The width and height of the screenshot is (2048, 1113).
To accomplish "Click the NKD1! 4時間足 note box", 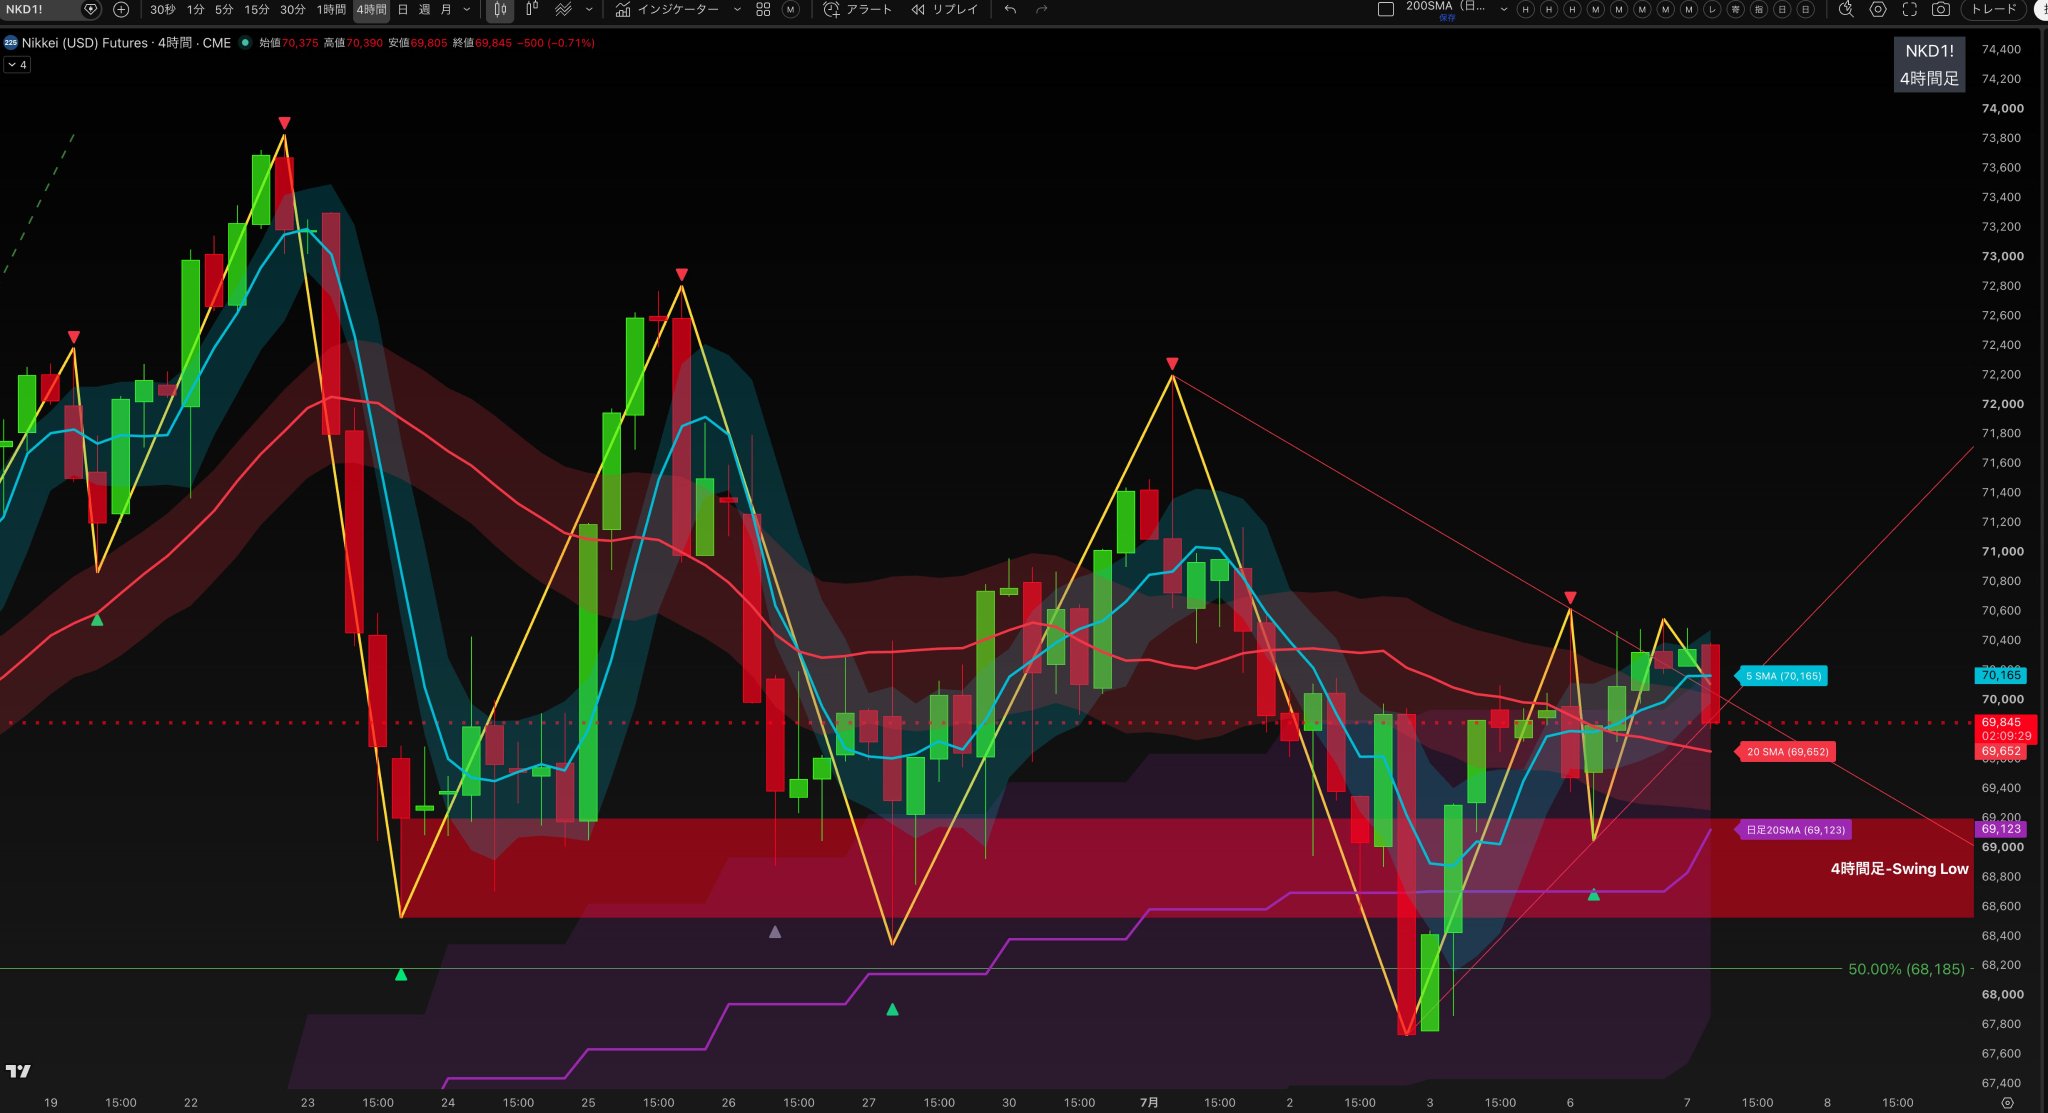I will point(1929,64).
